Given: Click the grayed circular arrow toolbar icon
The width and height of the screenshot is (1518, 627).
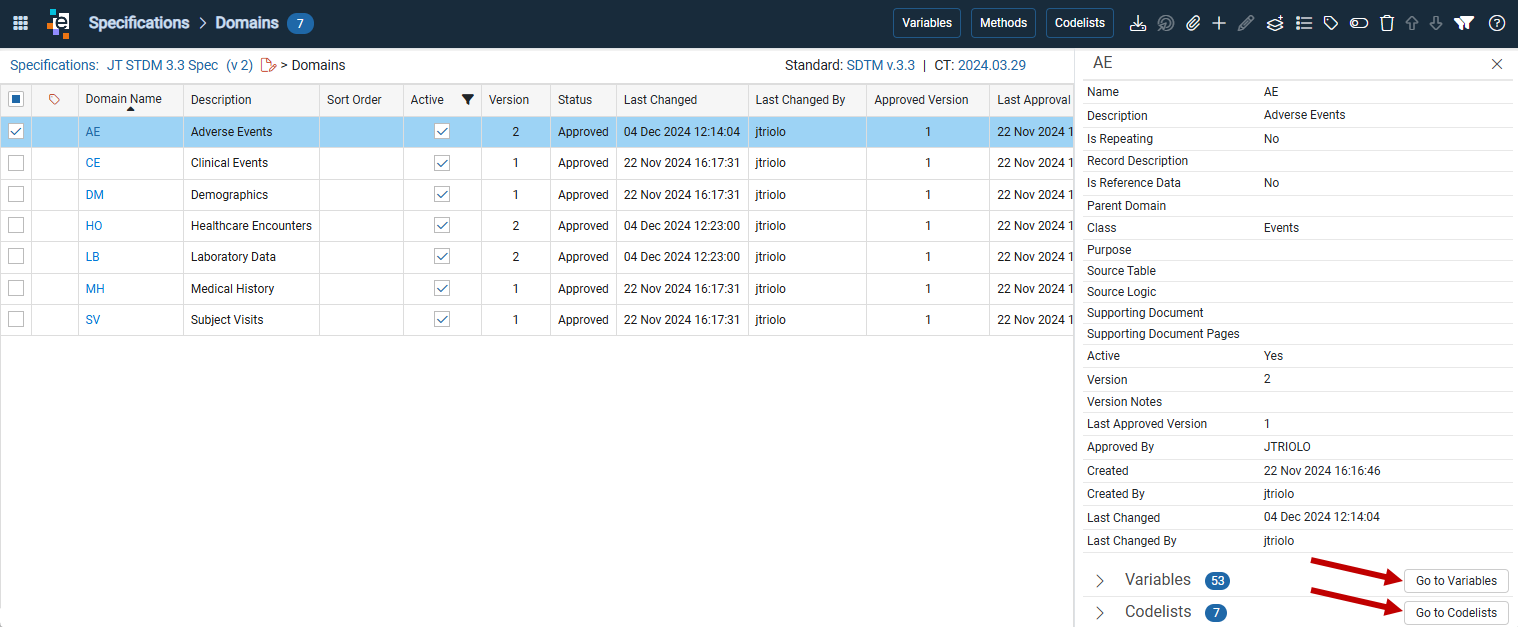Looking at the screenshot, I should click(x=1165, y=23).
